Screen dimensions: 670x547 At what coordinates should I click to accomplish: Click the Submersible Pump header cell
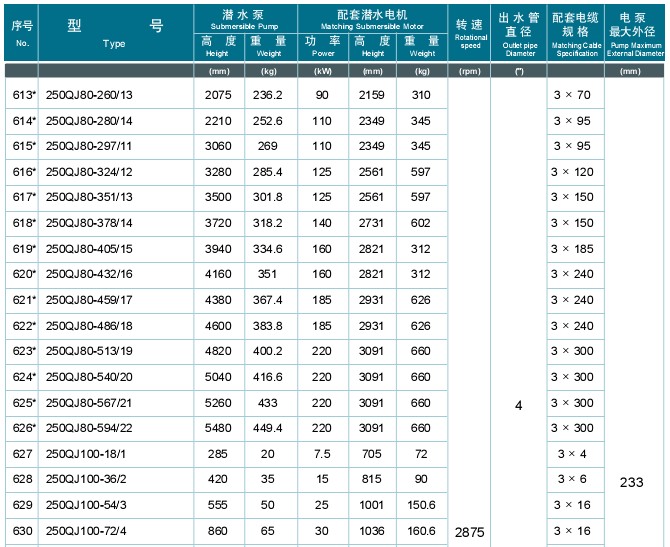click(242, 18)
